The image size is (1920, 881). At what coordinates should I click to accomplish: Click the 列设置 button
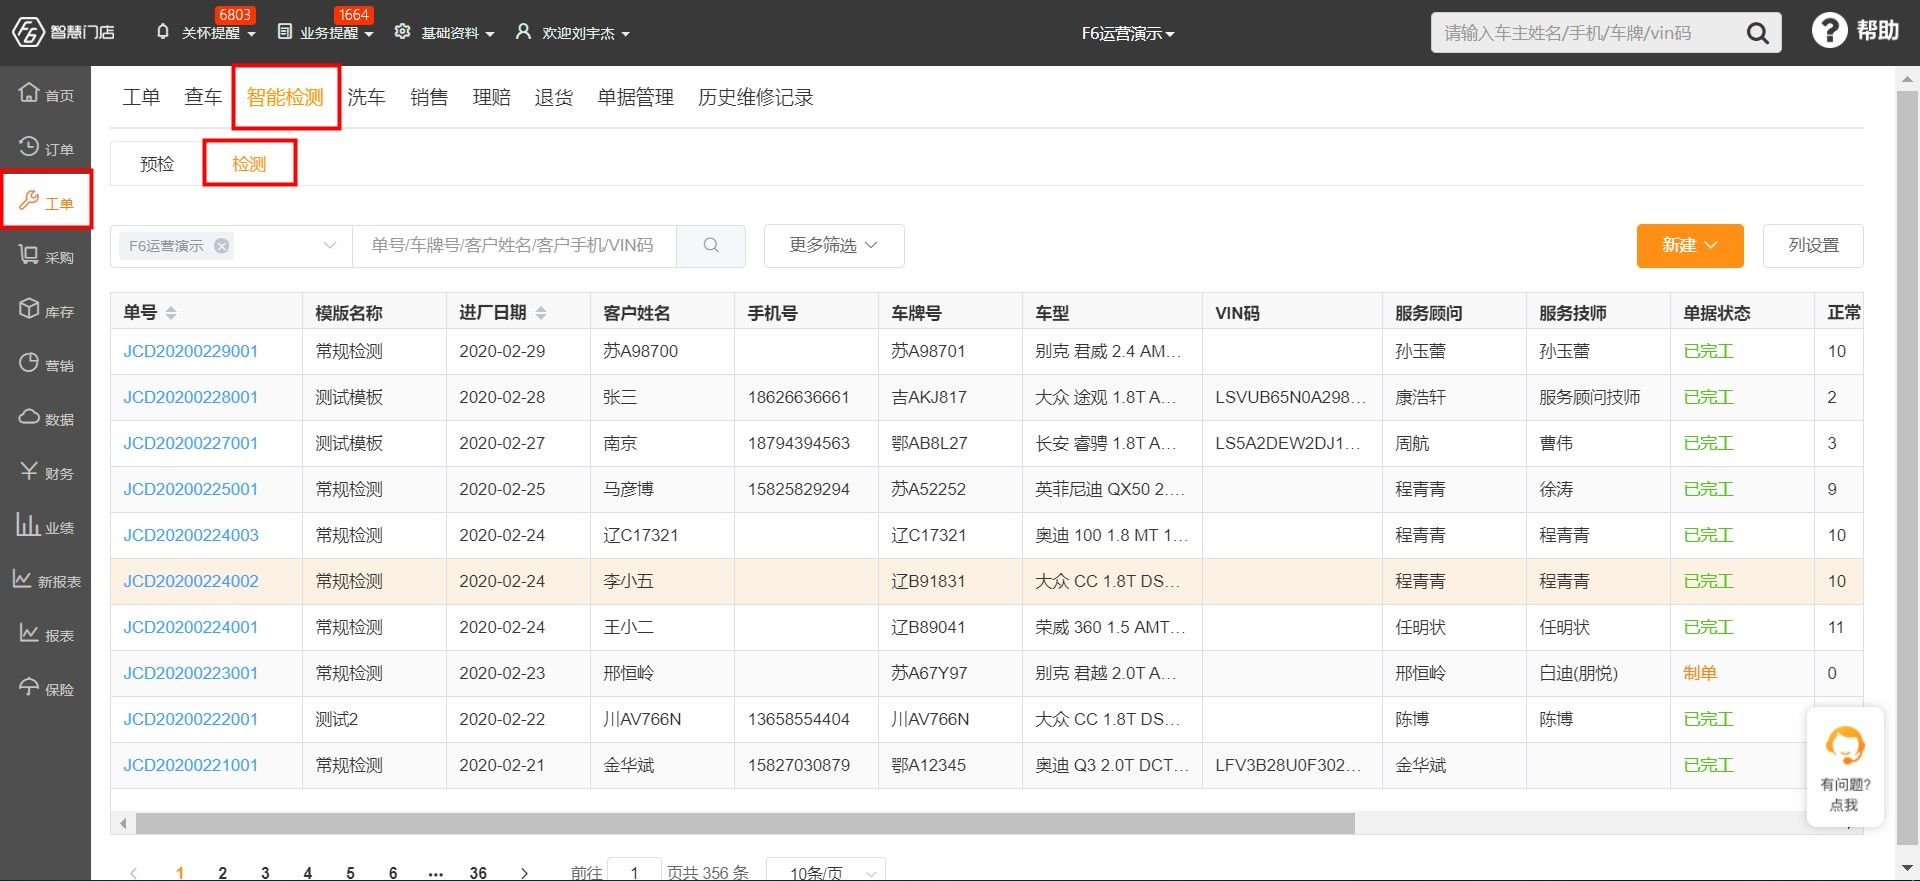coord(1813,245)
